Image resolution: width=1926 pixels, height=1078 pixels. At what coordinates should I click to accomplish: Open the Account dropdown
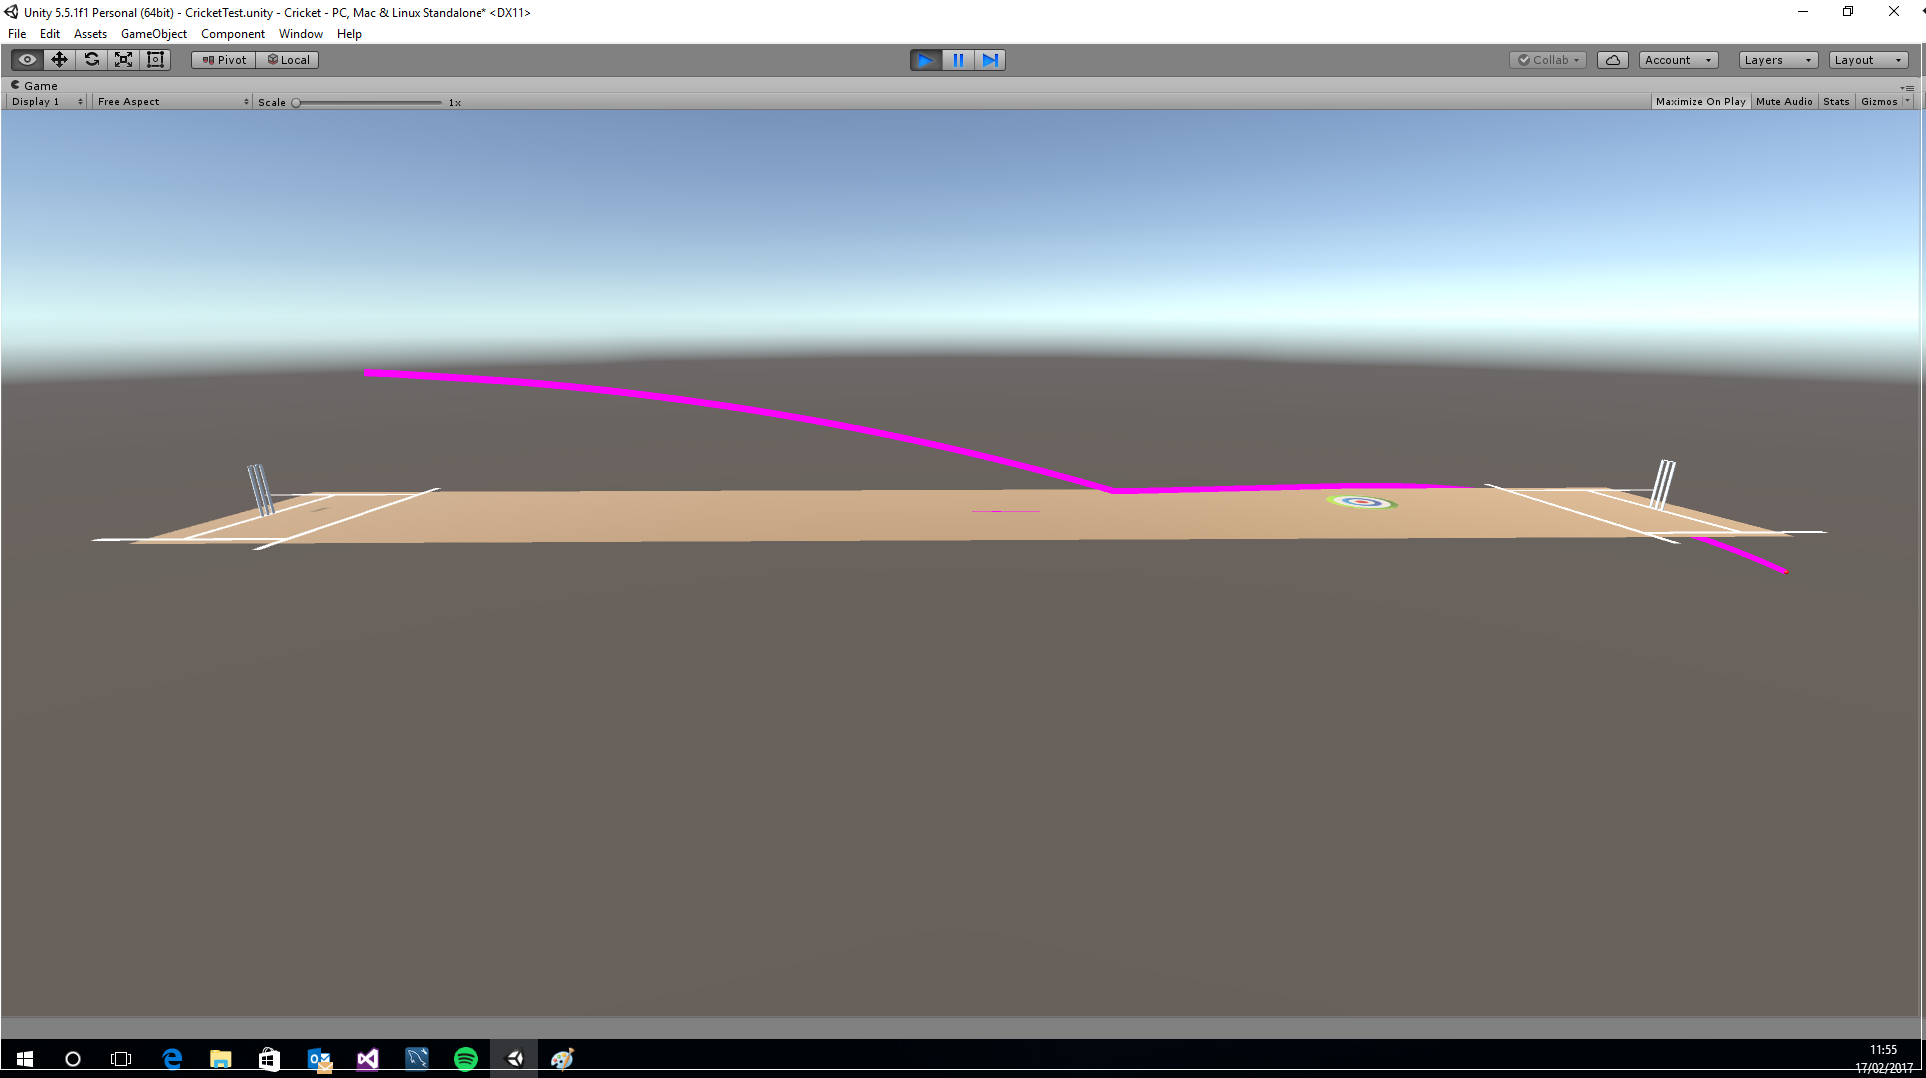[1679, 60]
